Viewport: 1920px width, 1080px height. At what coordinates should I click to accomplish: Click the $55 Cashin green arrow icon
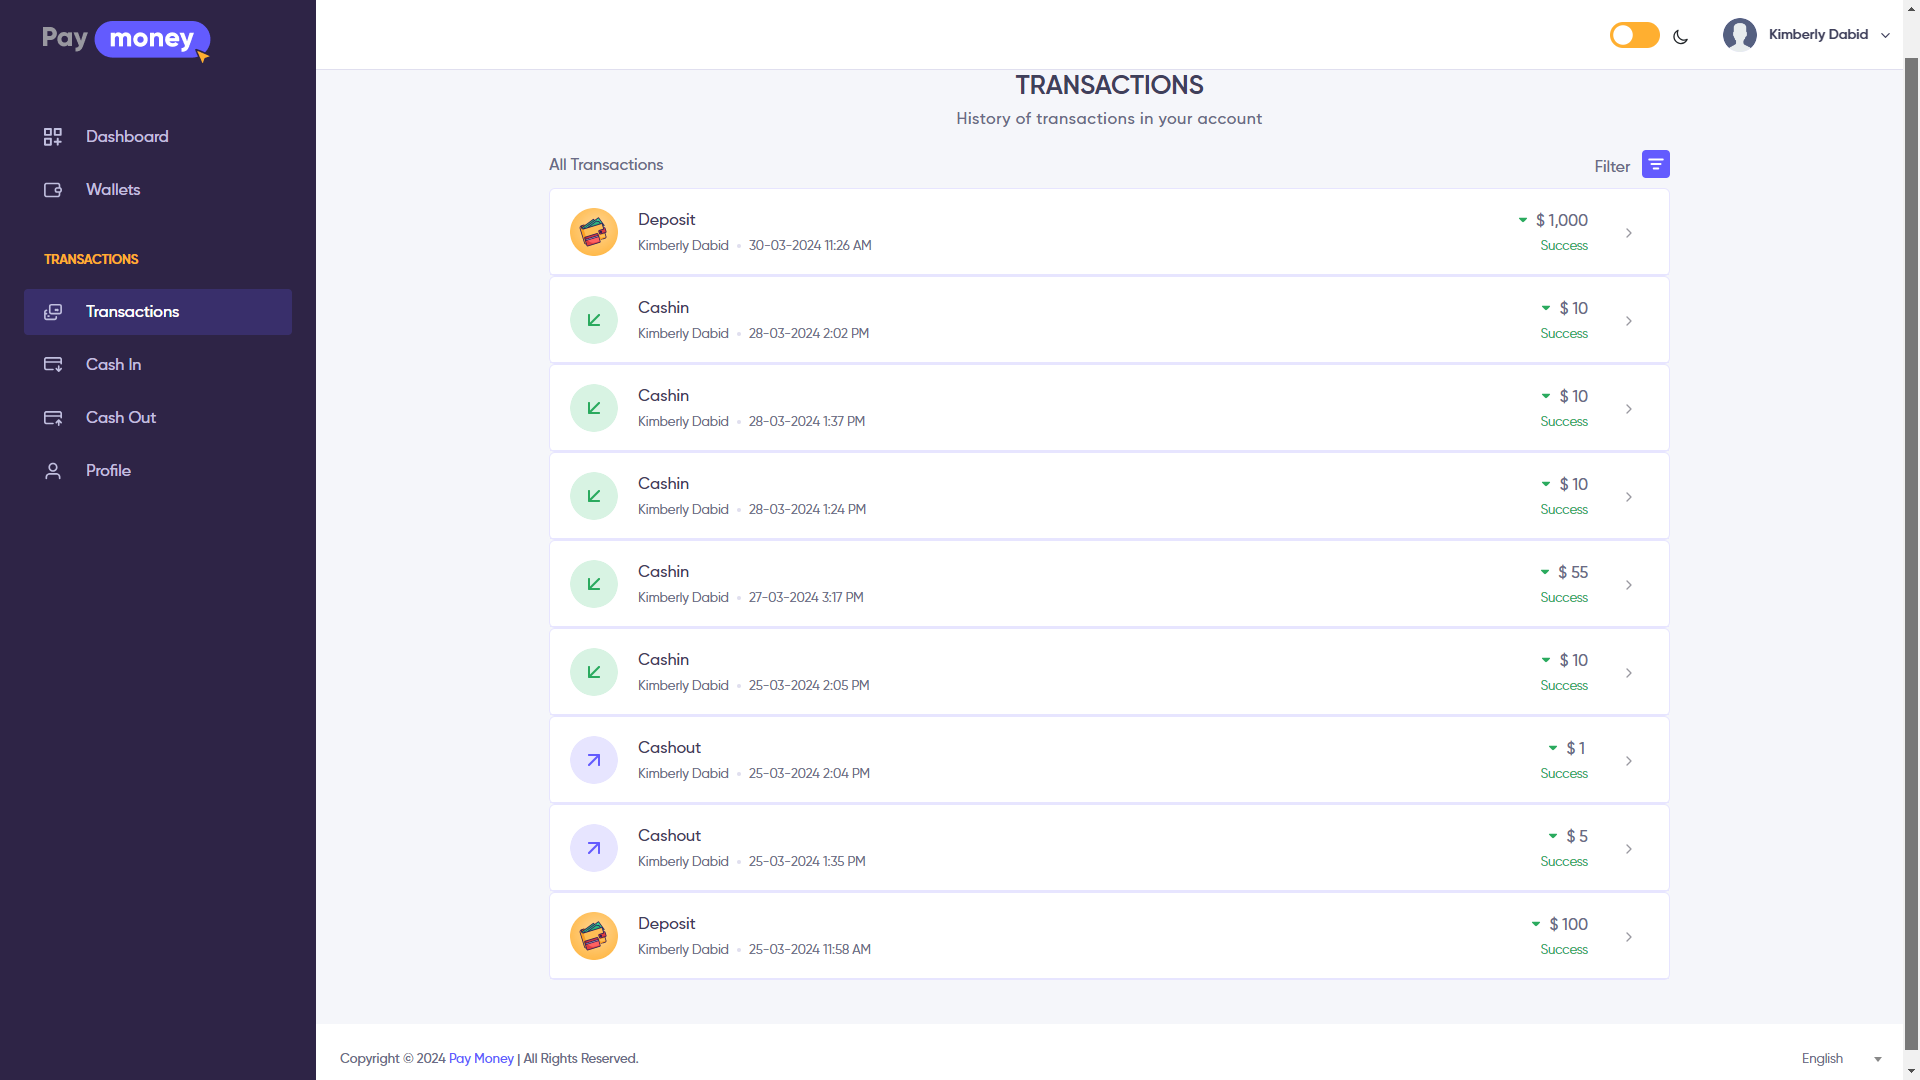click(593, 584)
